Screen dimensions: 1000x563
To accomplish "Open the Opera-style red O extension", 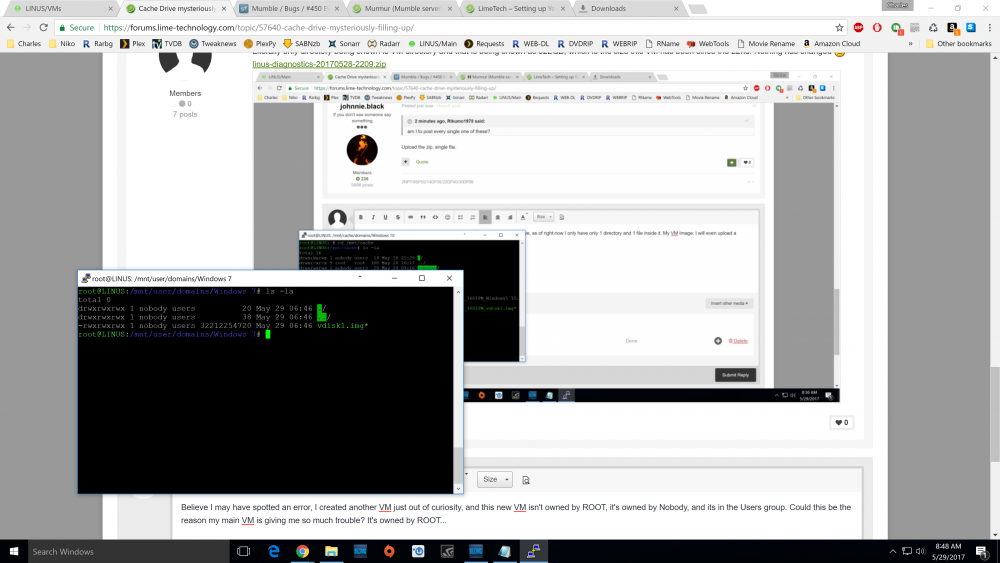I will coord(877,27).
